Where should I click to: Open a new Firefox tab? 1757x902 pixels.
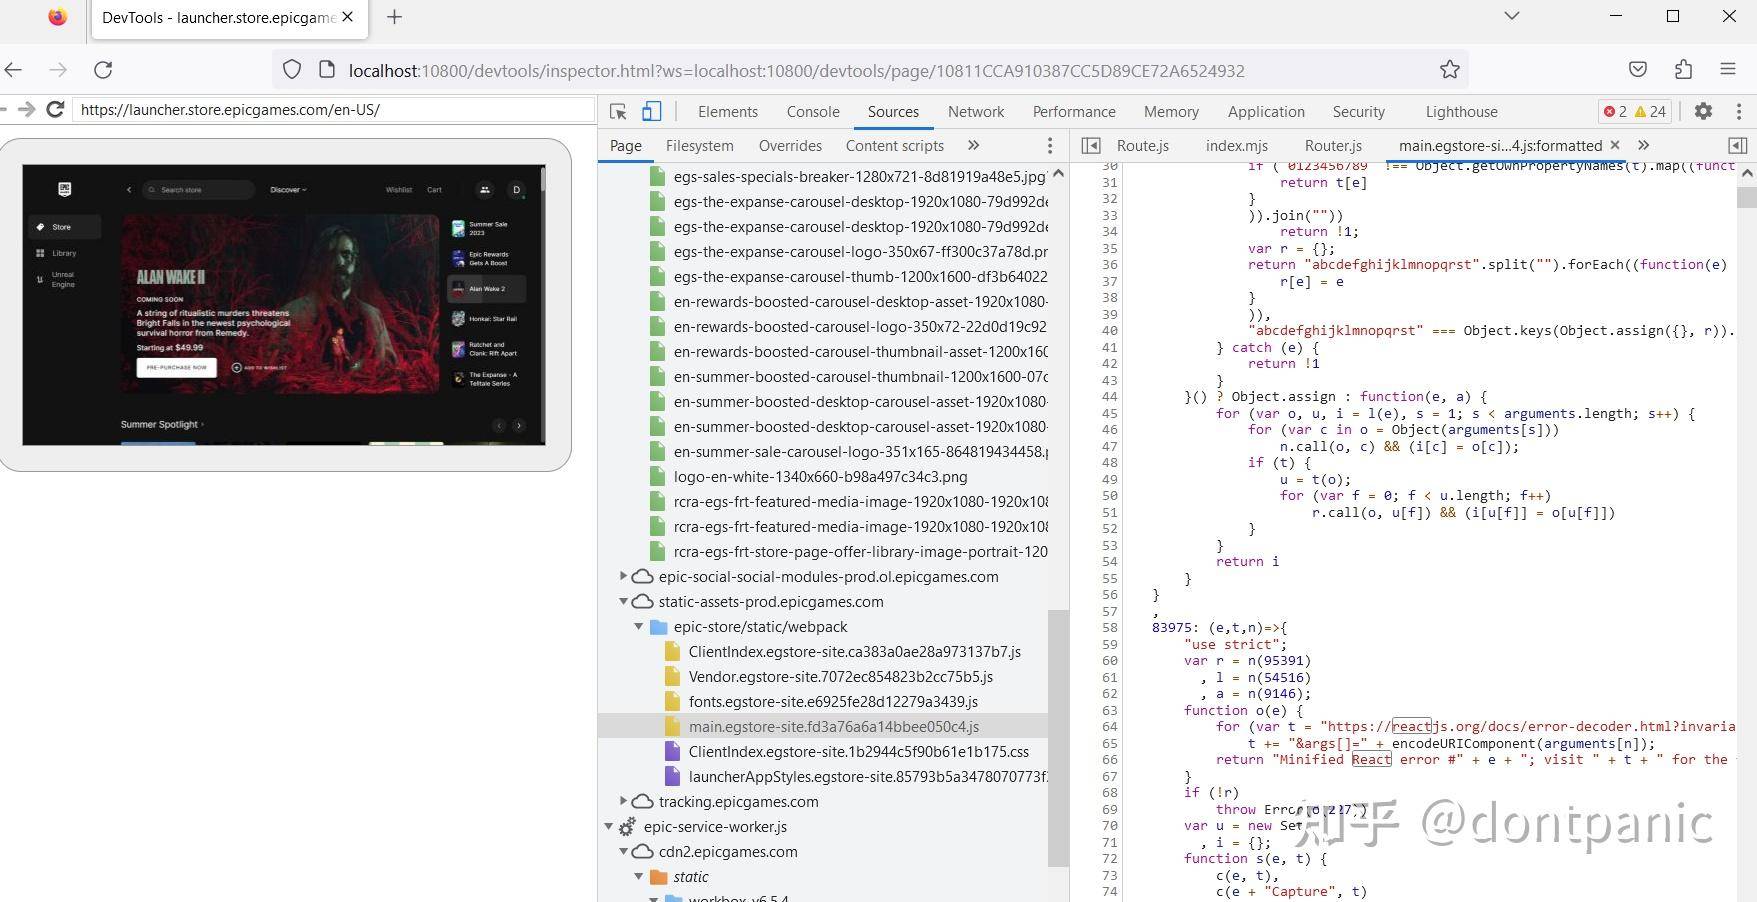[394, 17]
